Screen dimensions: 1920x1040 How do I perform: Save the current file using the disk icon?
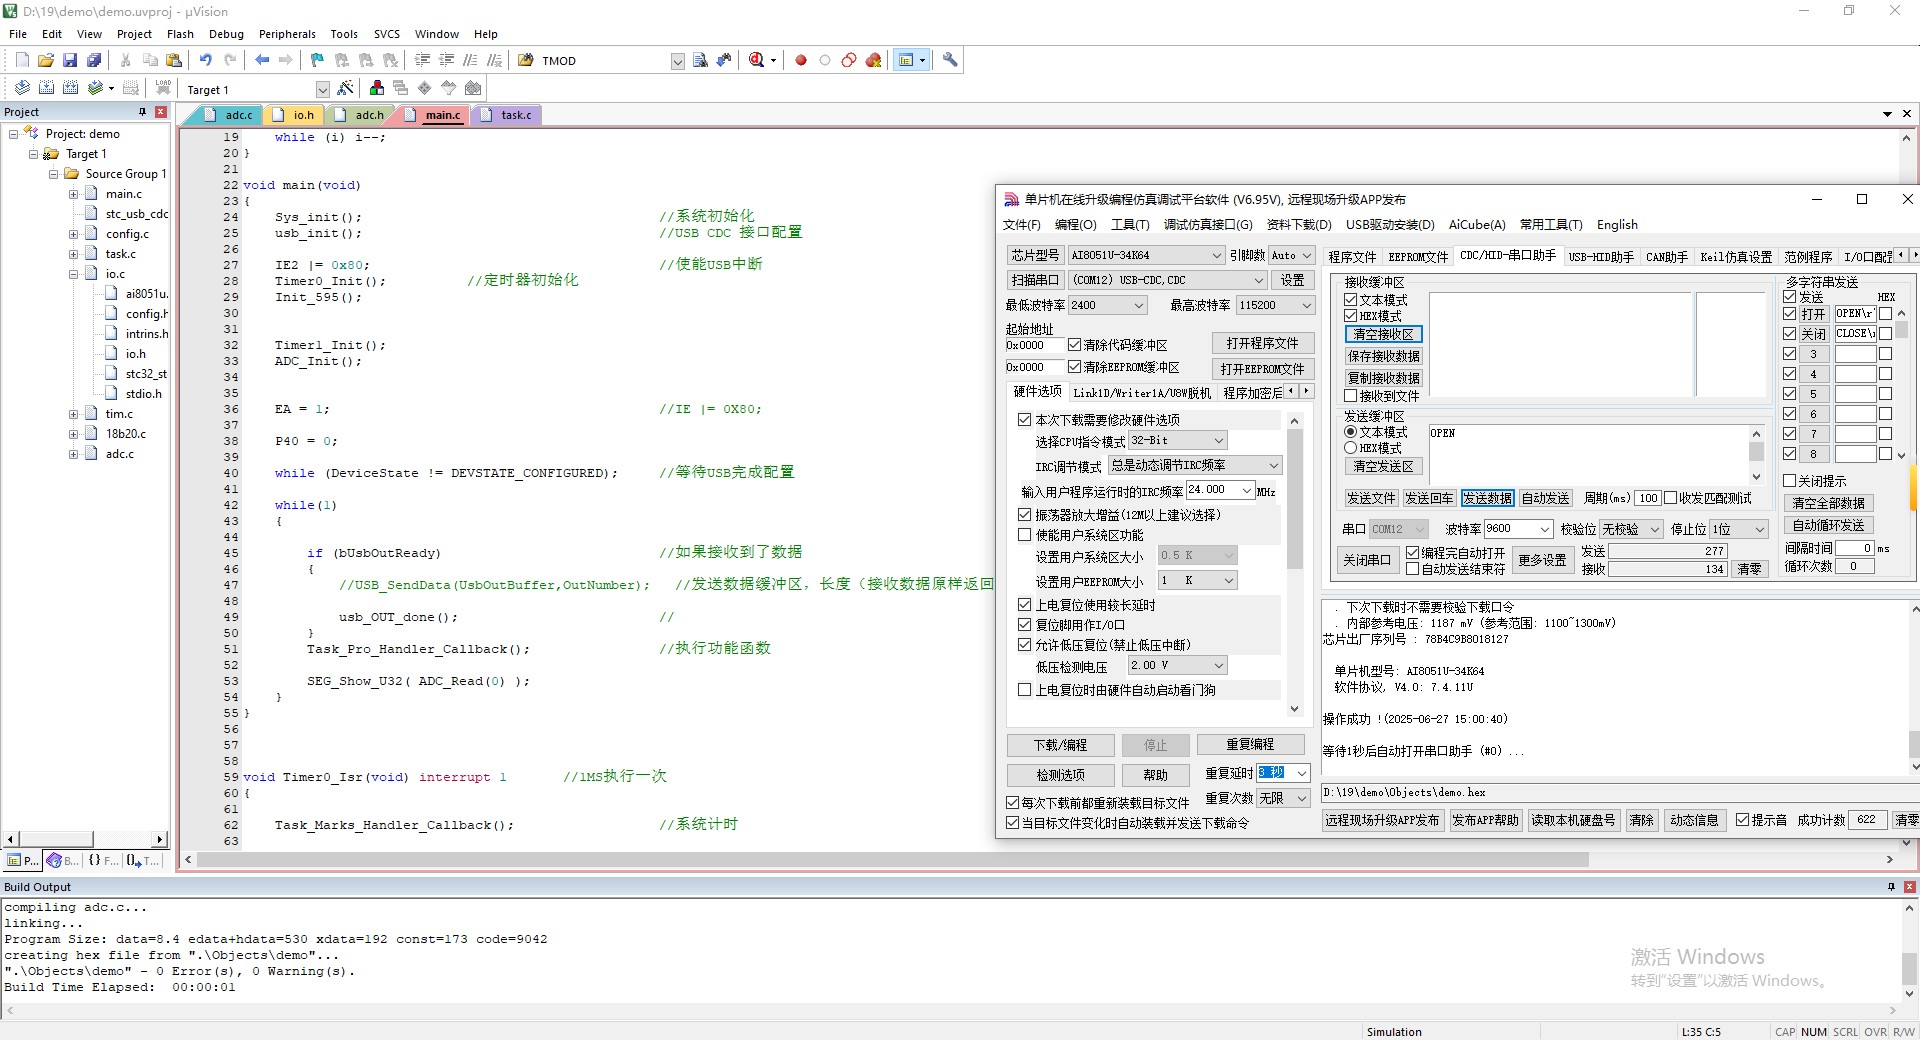70,61
